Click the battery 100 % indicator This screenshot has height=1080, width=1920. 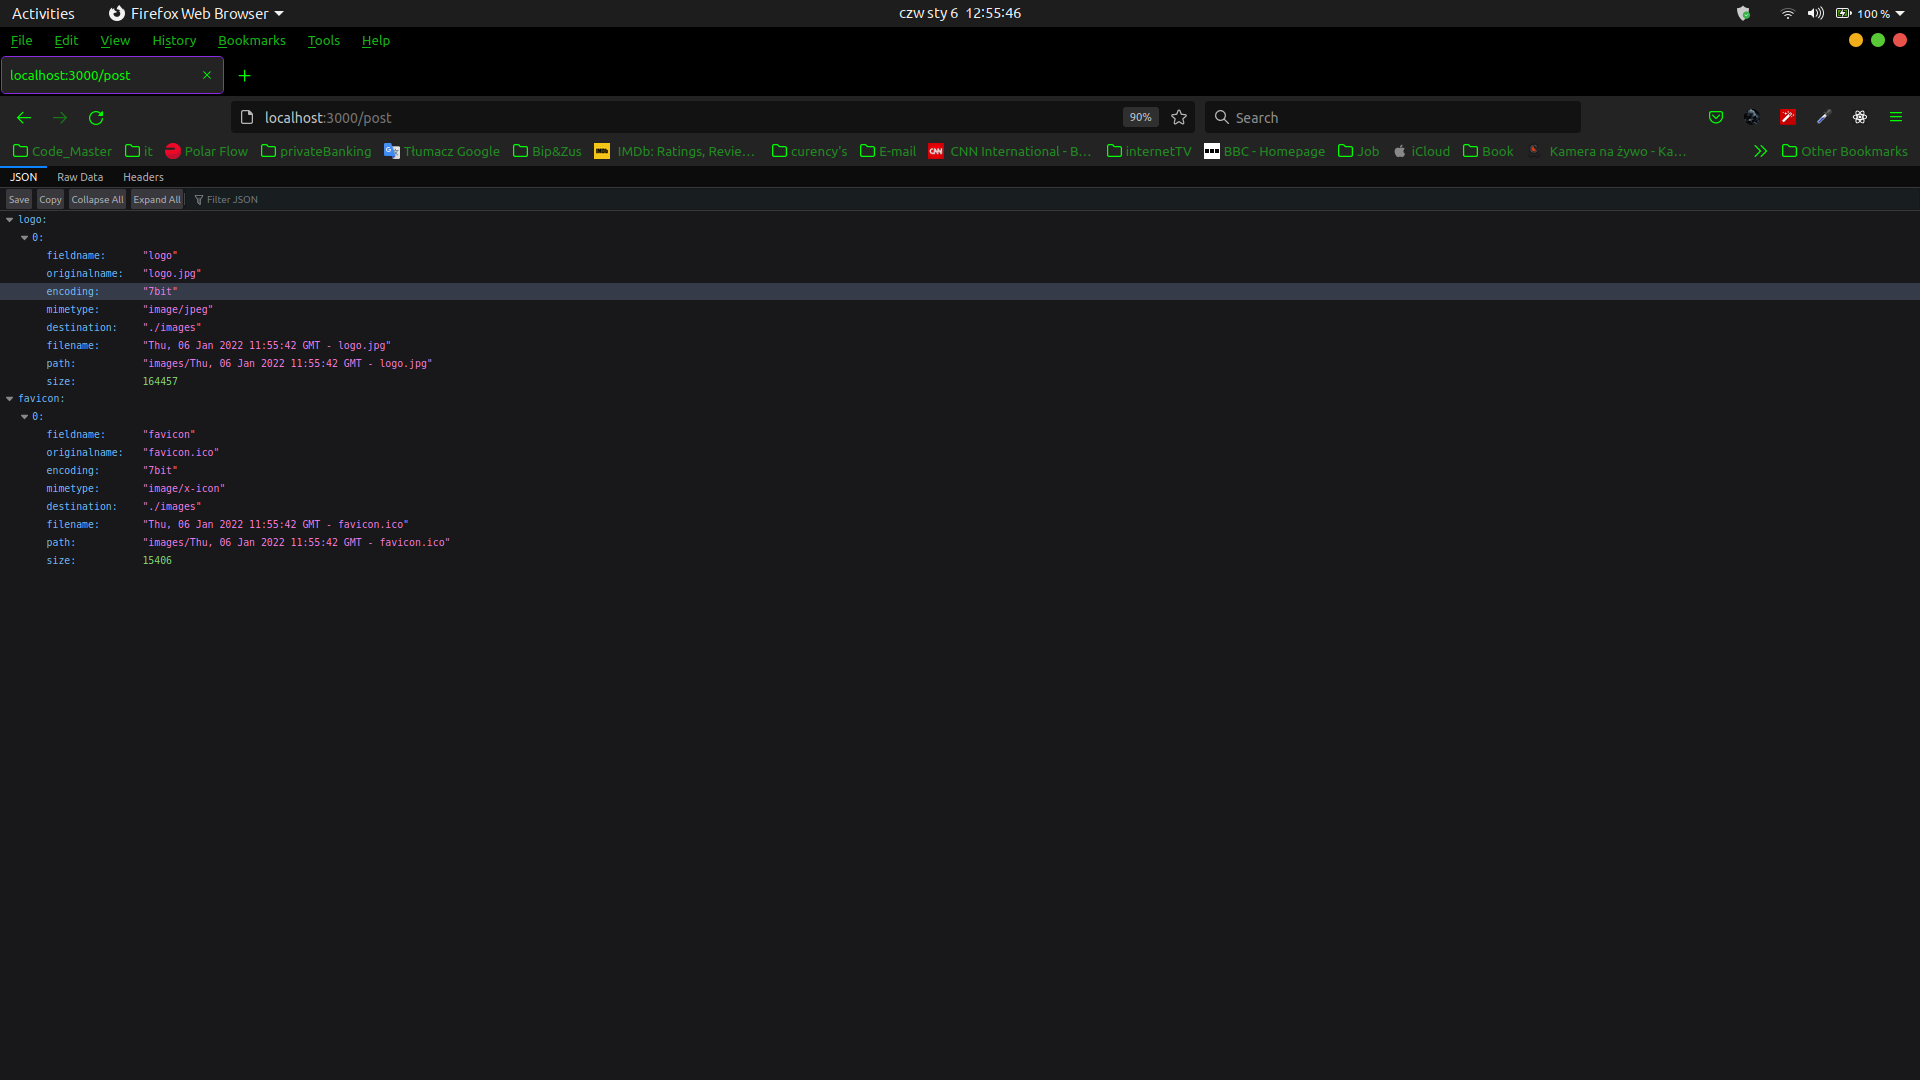pos(1862,14)
